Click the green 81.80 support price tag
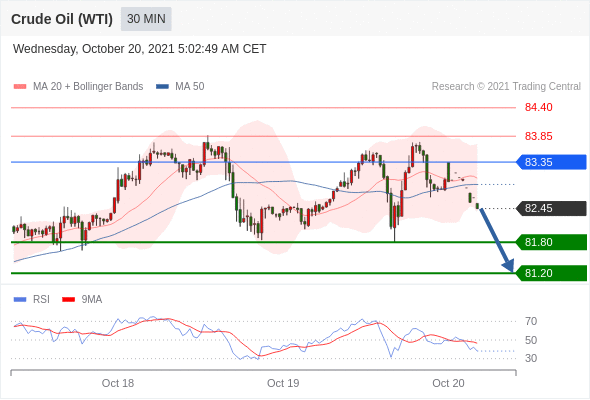This screenshot has height=400, width=590. coord(552,242)
